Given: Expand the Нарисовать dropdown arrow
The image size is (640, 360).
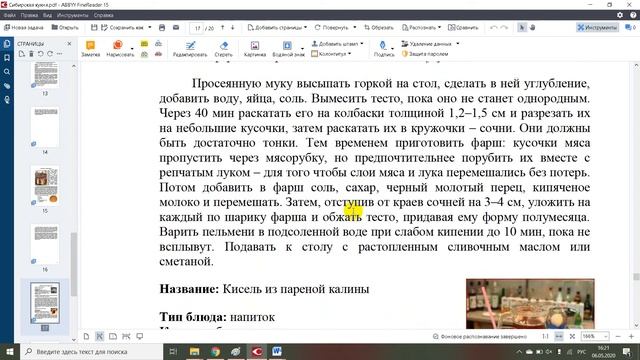Looking at the screenshot, I should point(132,49).
